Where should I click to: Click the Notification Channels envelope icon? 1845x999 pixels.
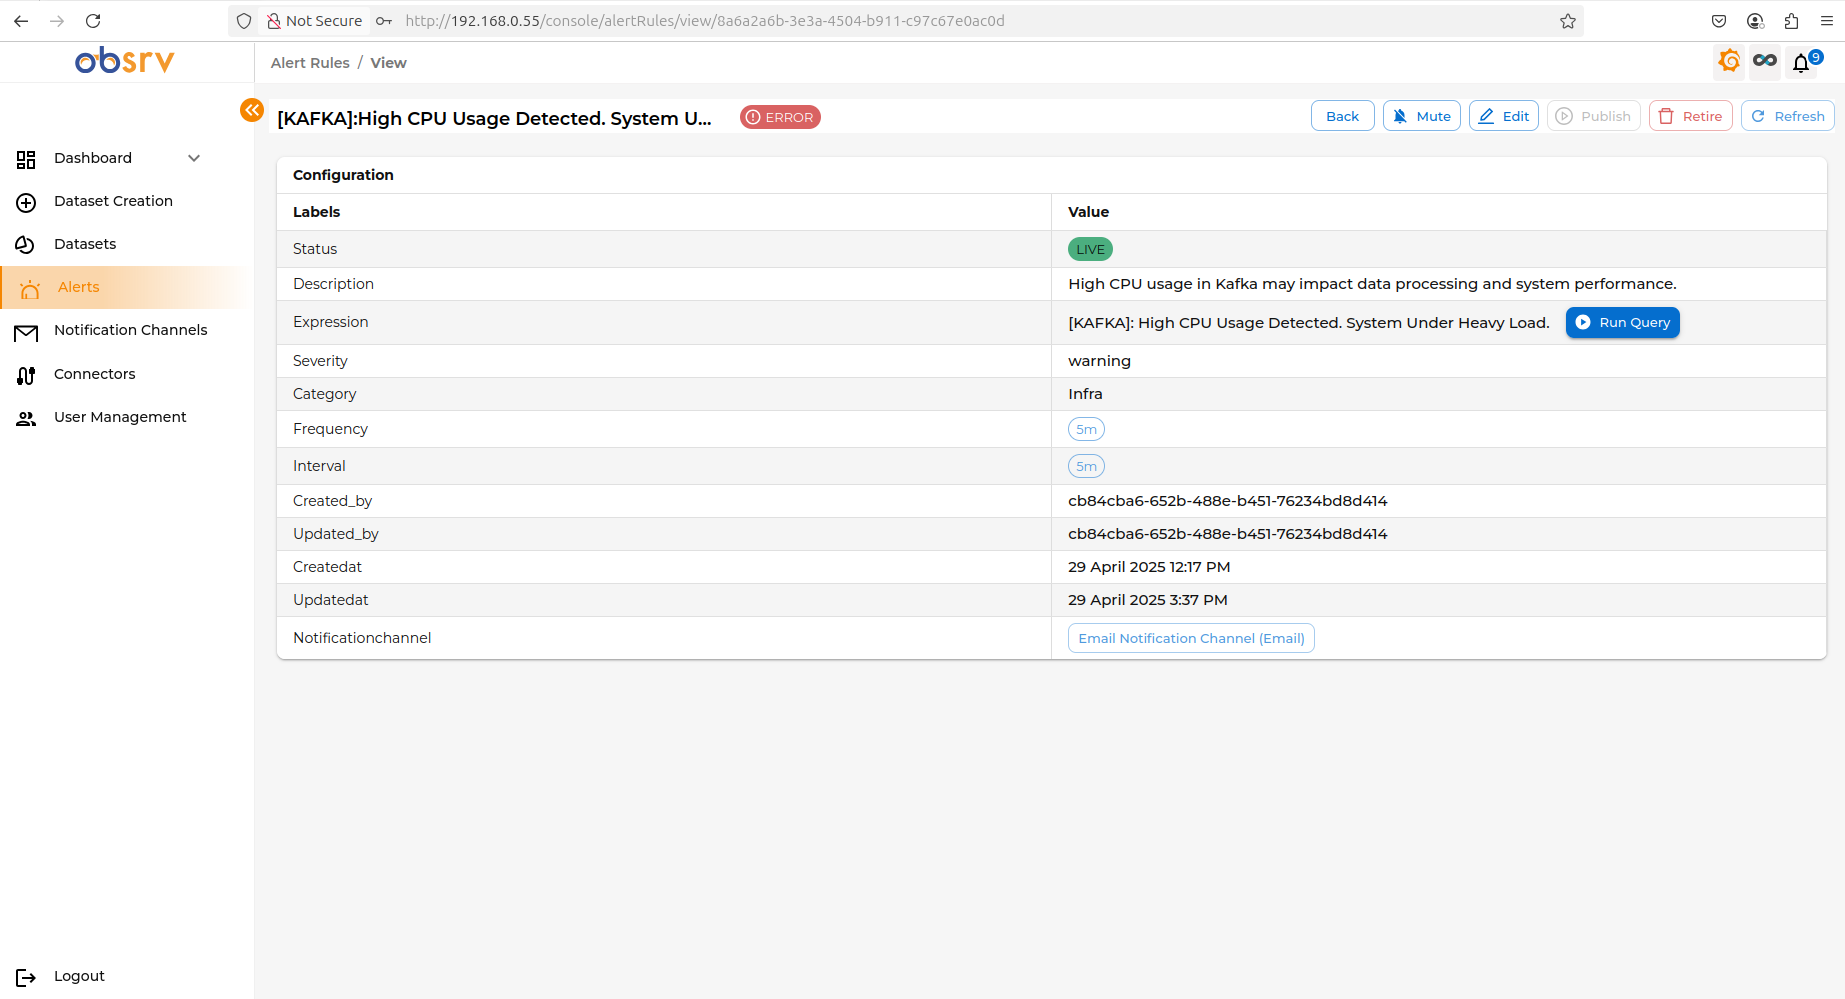tap(26, 332)
